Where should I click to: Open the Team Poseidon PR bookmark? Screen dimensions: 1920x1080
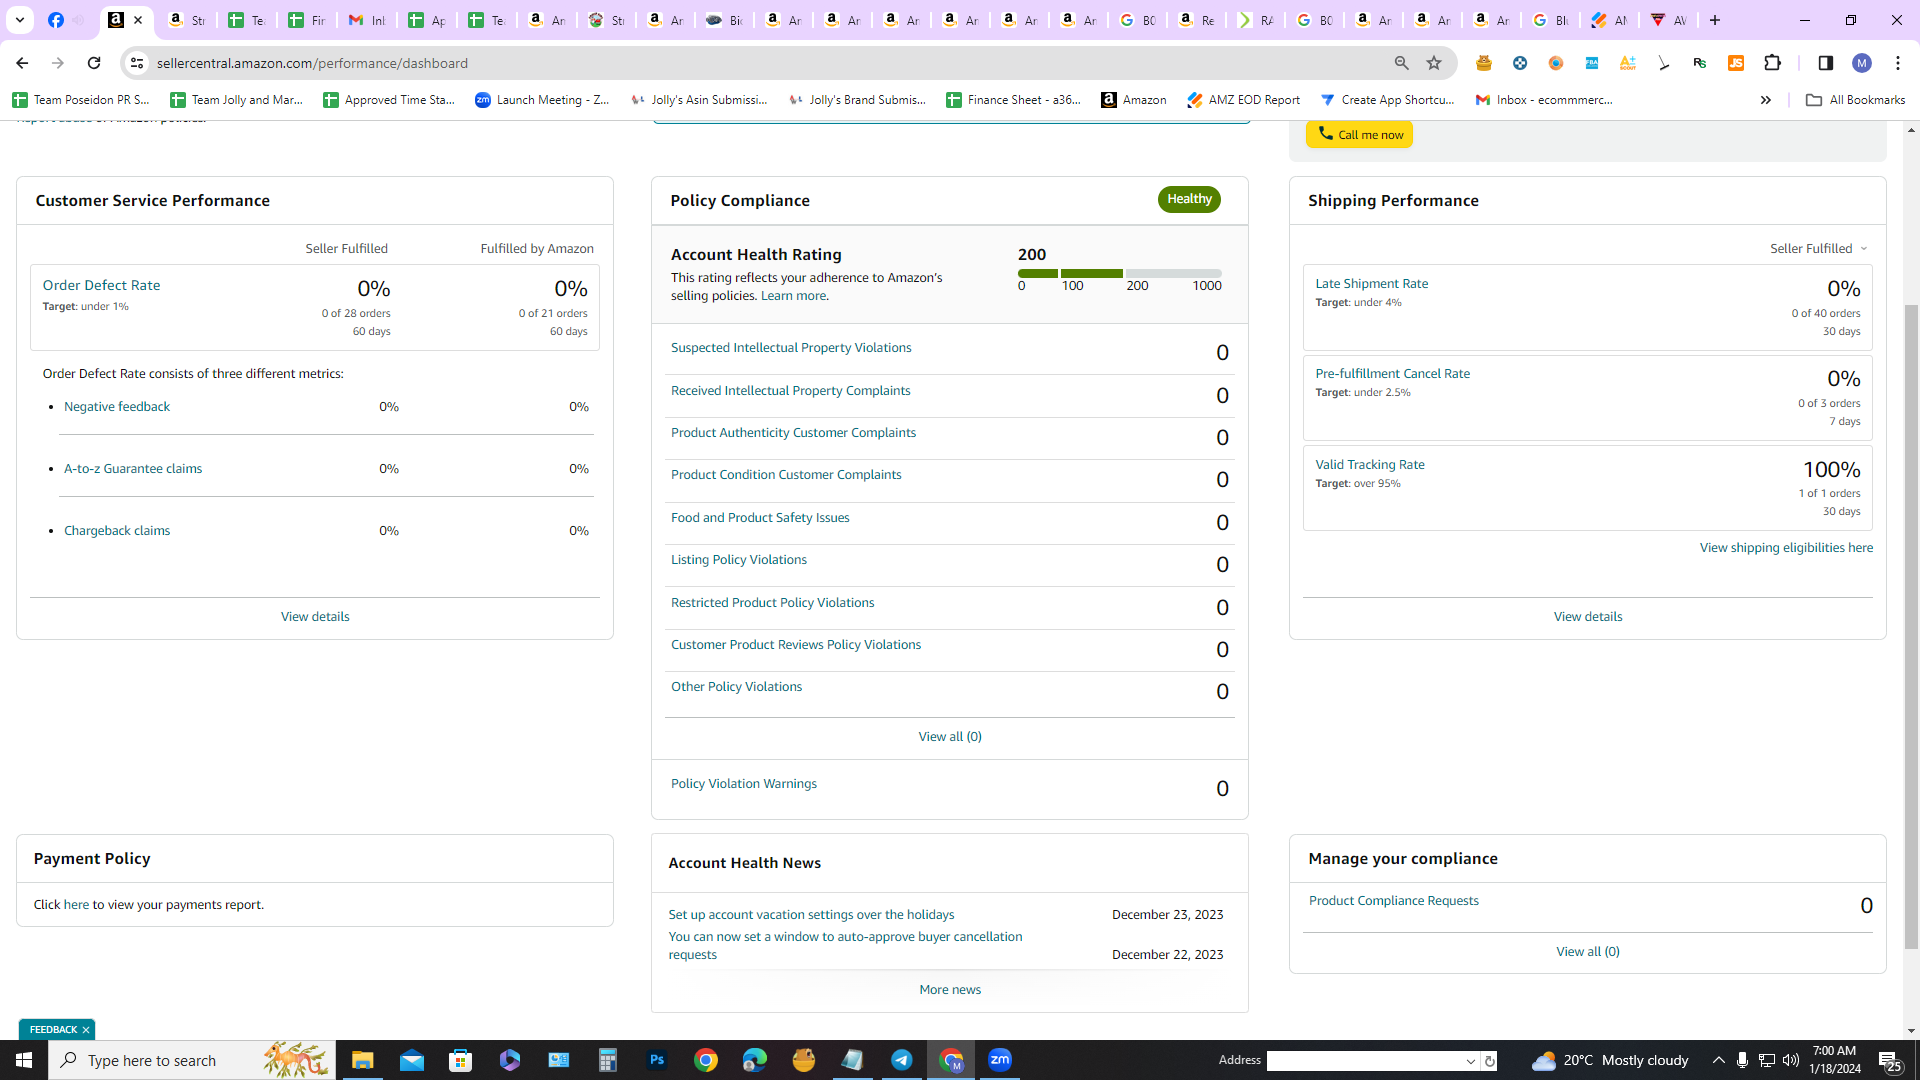coord(81,100)
